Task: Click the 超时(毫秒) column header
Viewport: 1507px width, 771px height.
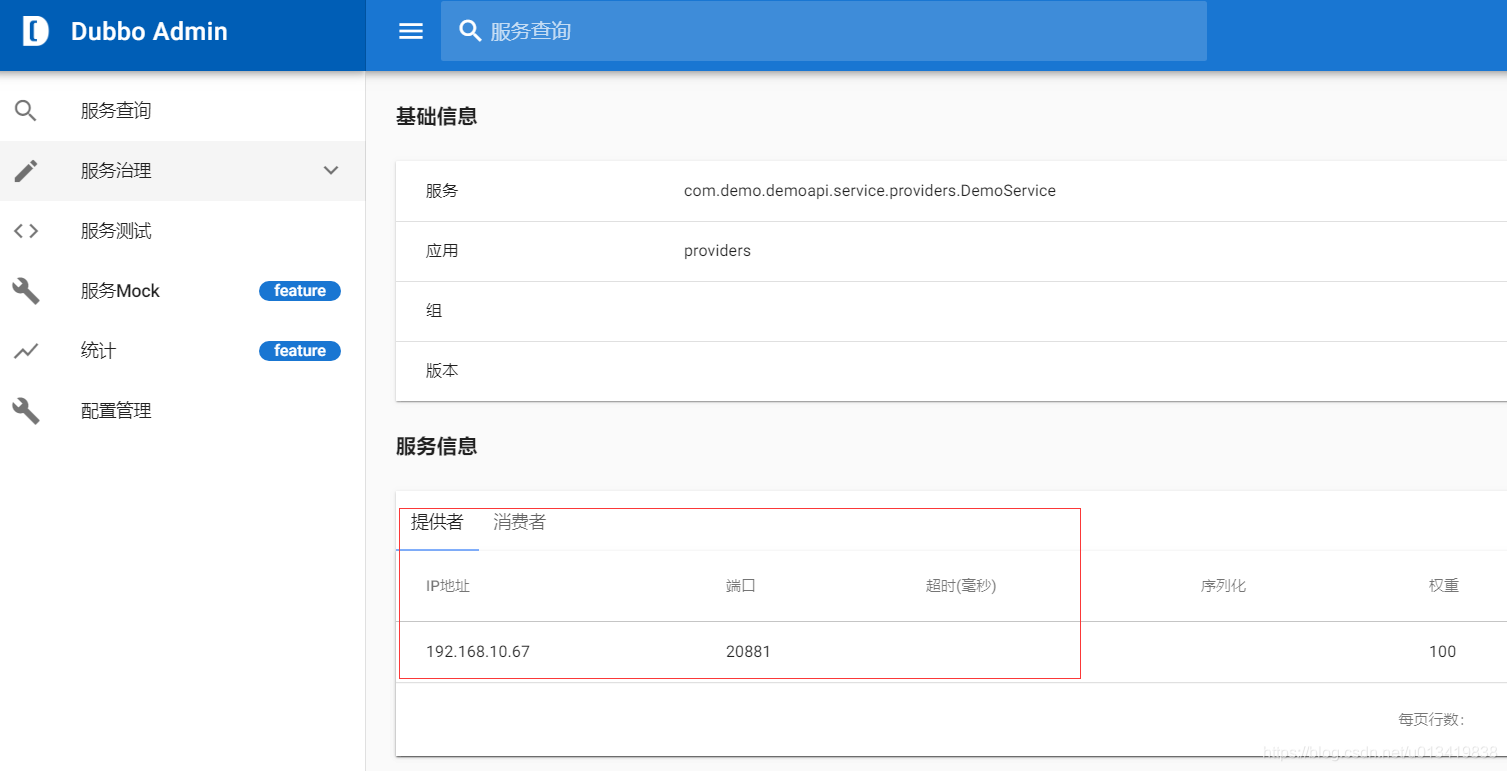Action: (961, 586)
